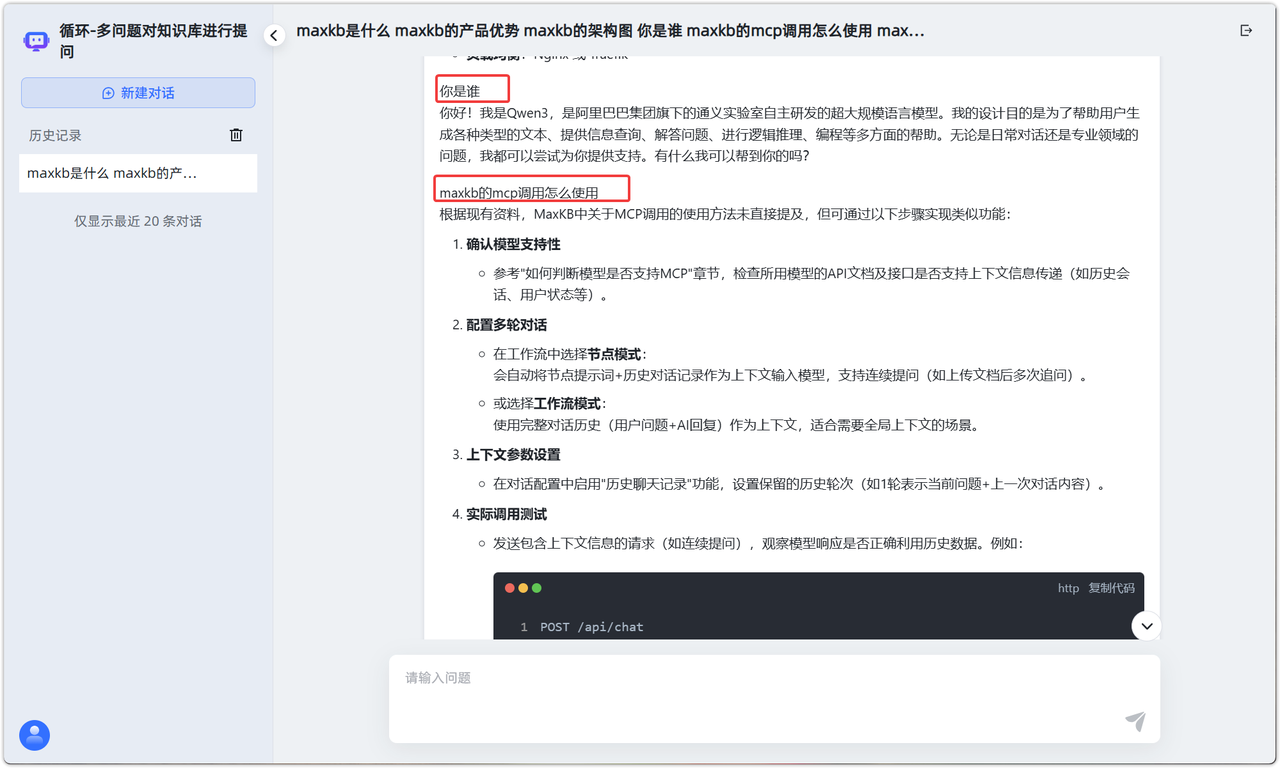
Task: Click the yellow dot on code block
Action: point(523,588)
